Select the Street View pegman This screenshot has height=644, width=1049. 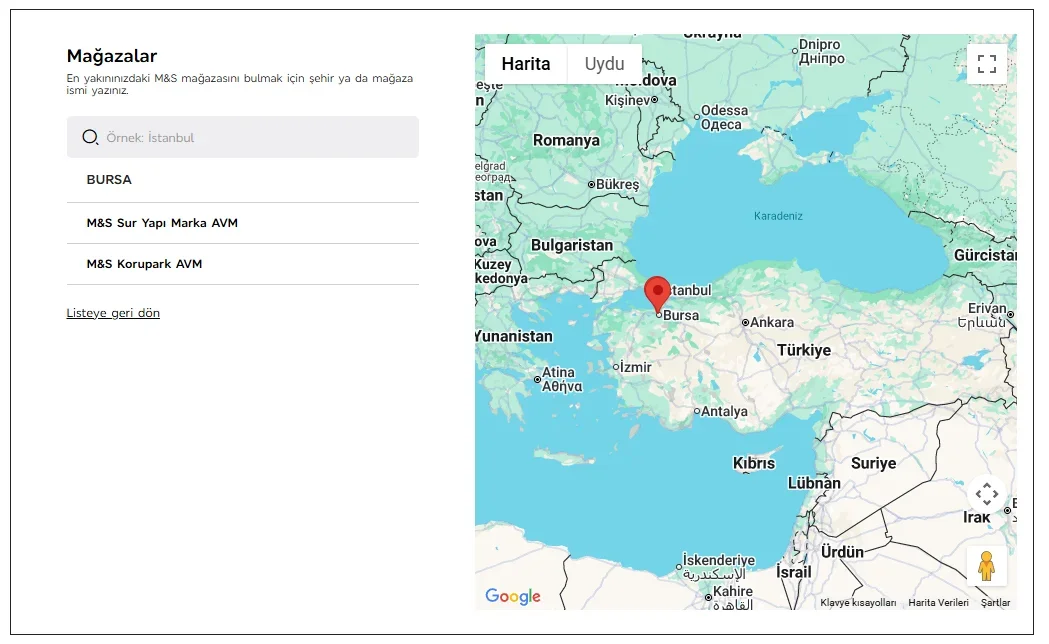pos(986,566)
